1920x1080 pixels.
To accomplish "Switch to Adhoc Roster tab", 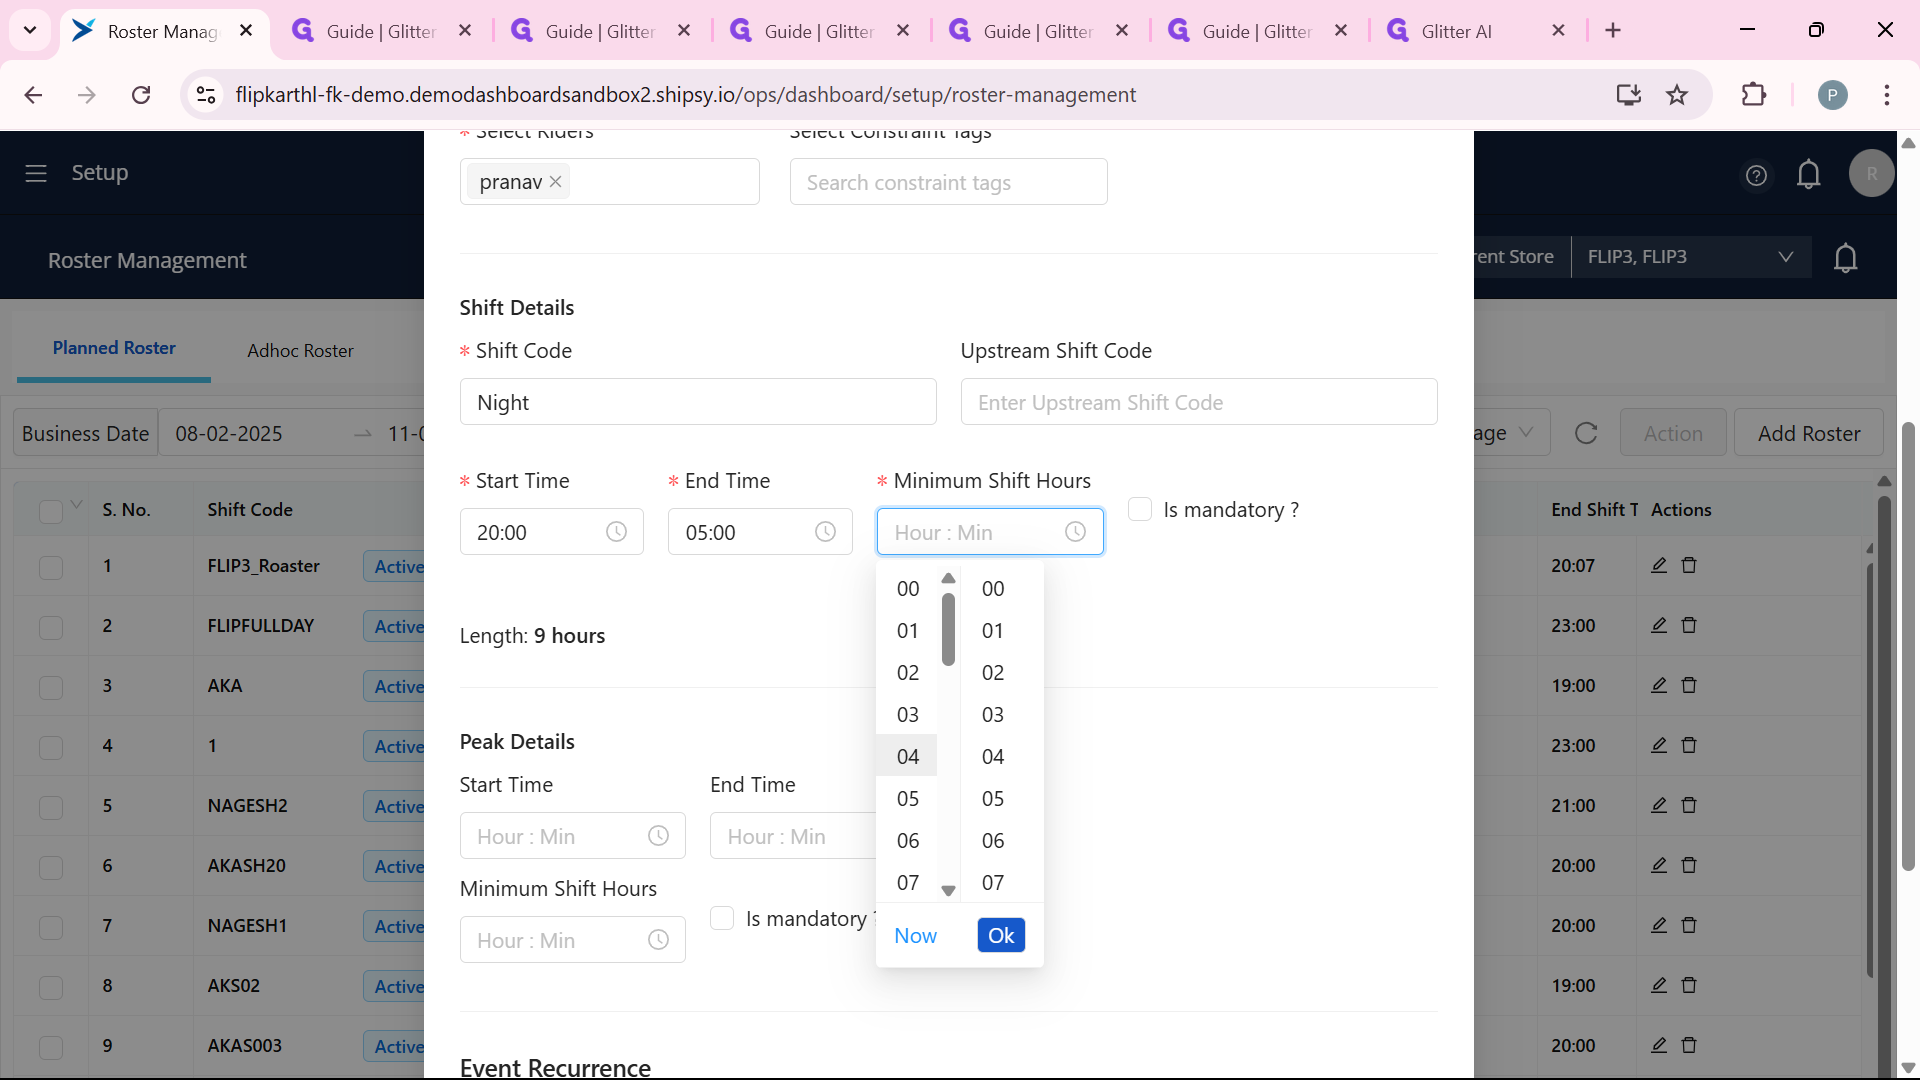I will (x=300, y=351).
